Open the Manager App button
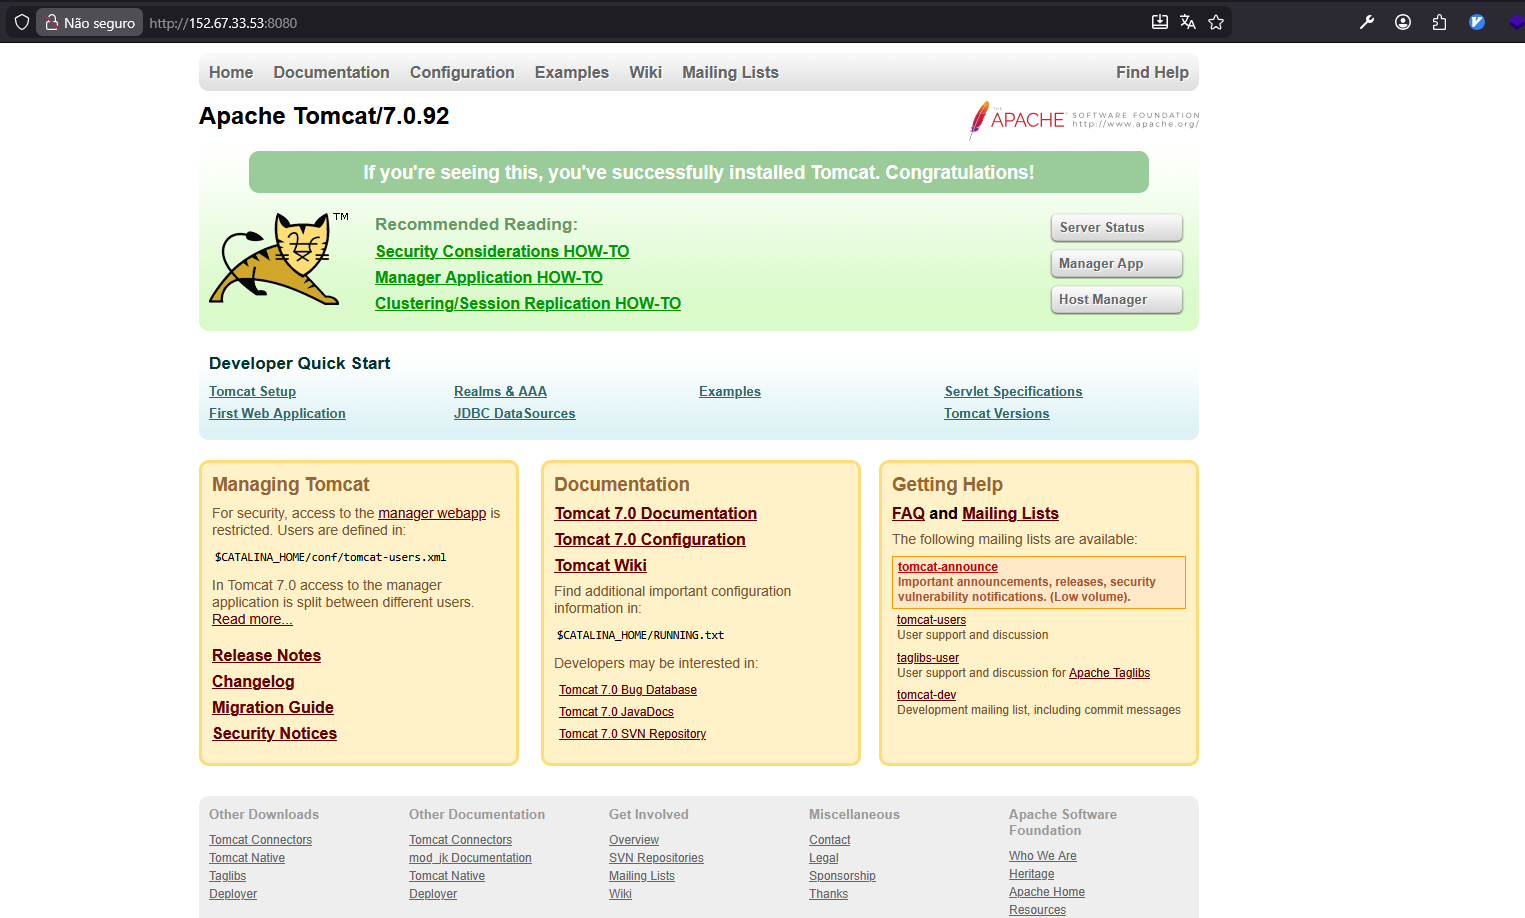 [1116, 264]
